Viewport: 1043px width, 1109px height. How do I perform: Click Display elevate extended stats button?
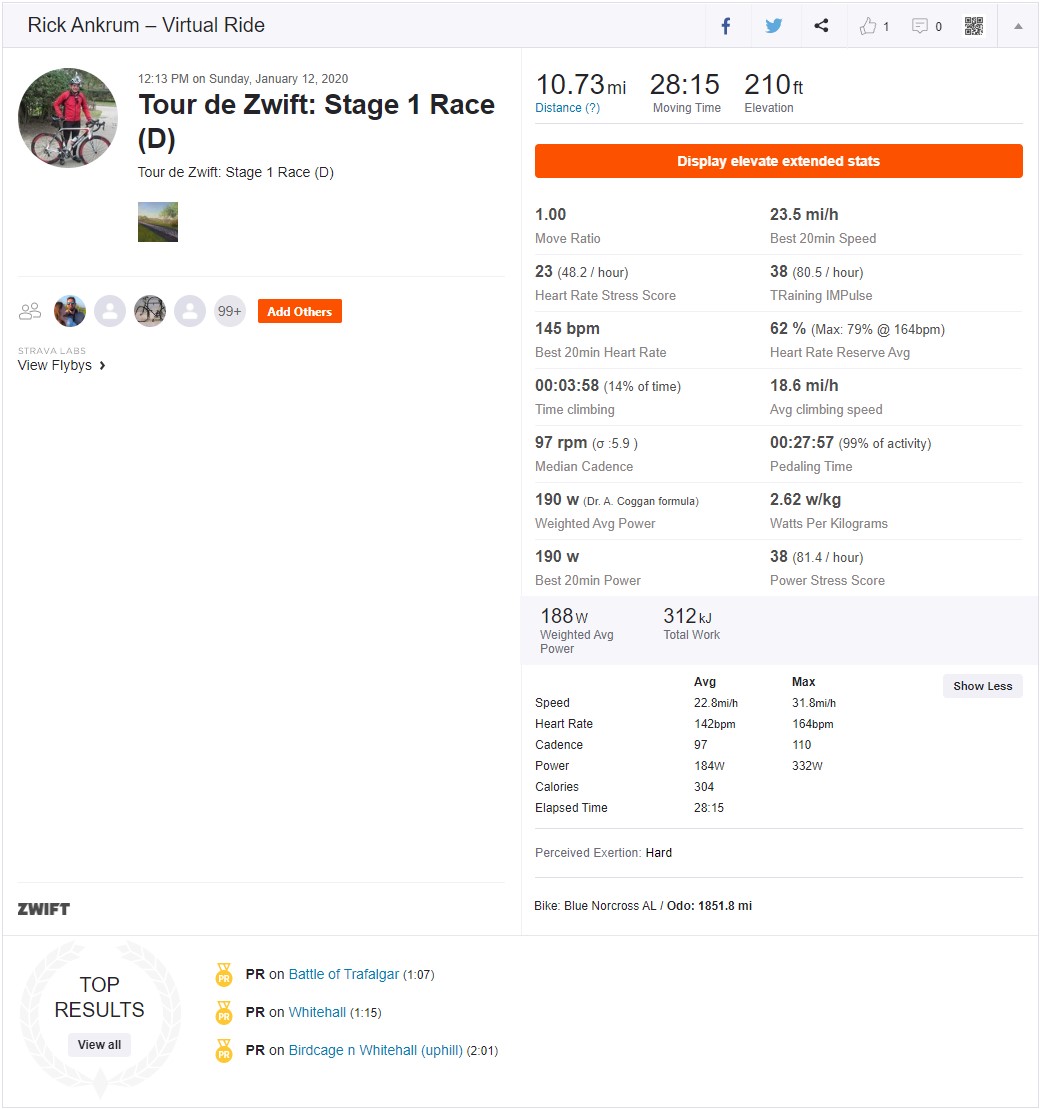tap(779, 161)
